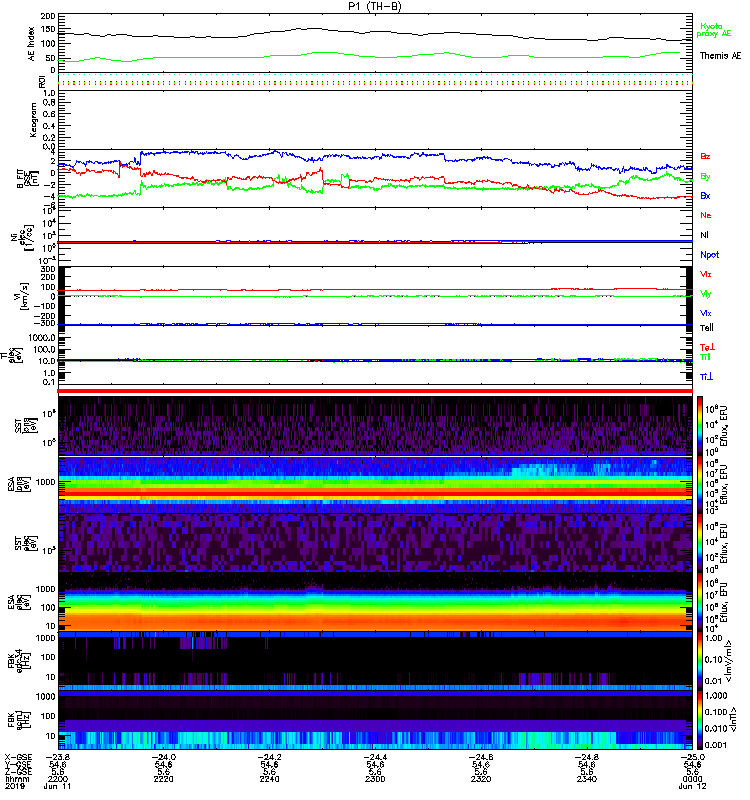Select the green By legend entry
The image size is (750, 800).
tap(705, 177)
